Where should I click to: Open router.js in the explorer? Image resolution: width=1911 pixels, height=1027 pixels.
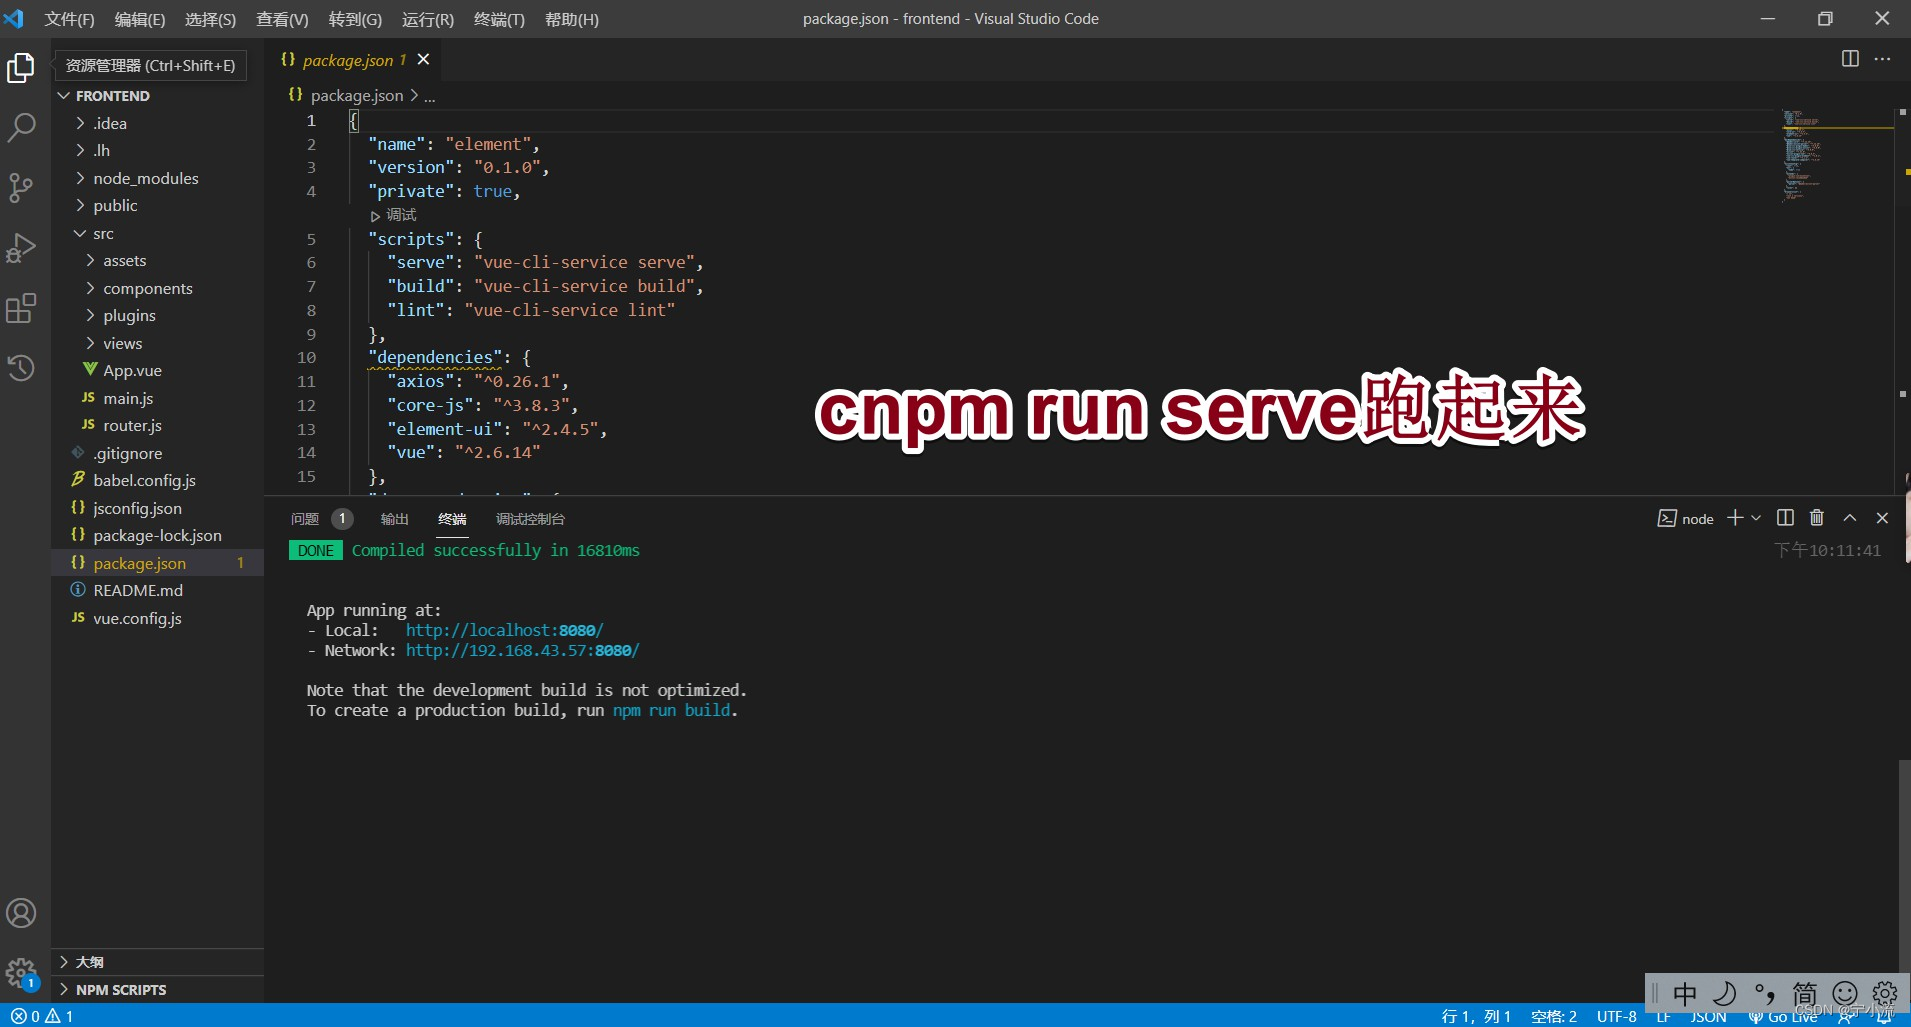[x=158, y=425]
